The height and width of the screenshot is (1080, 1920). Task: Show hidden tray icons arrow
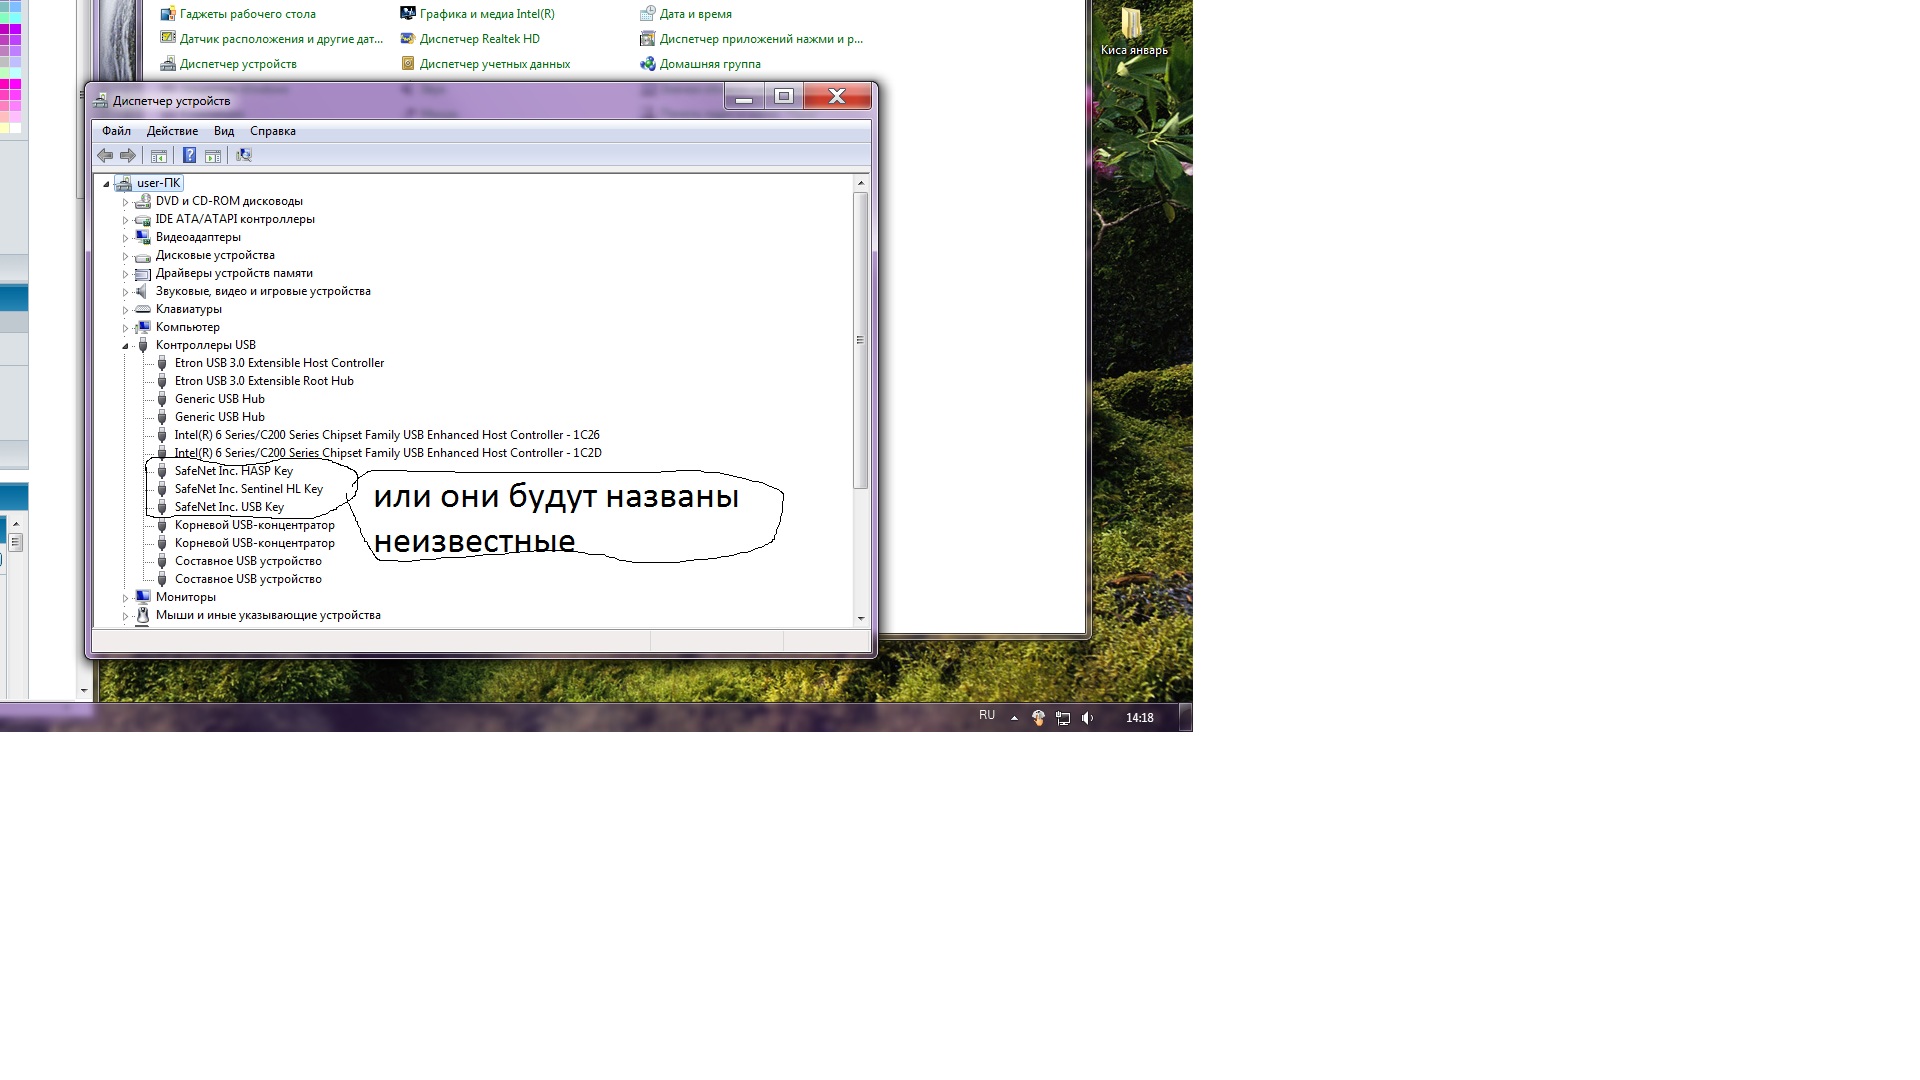tap(1014, 718)
